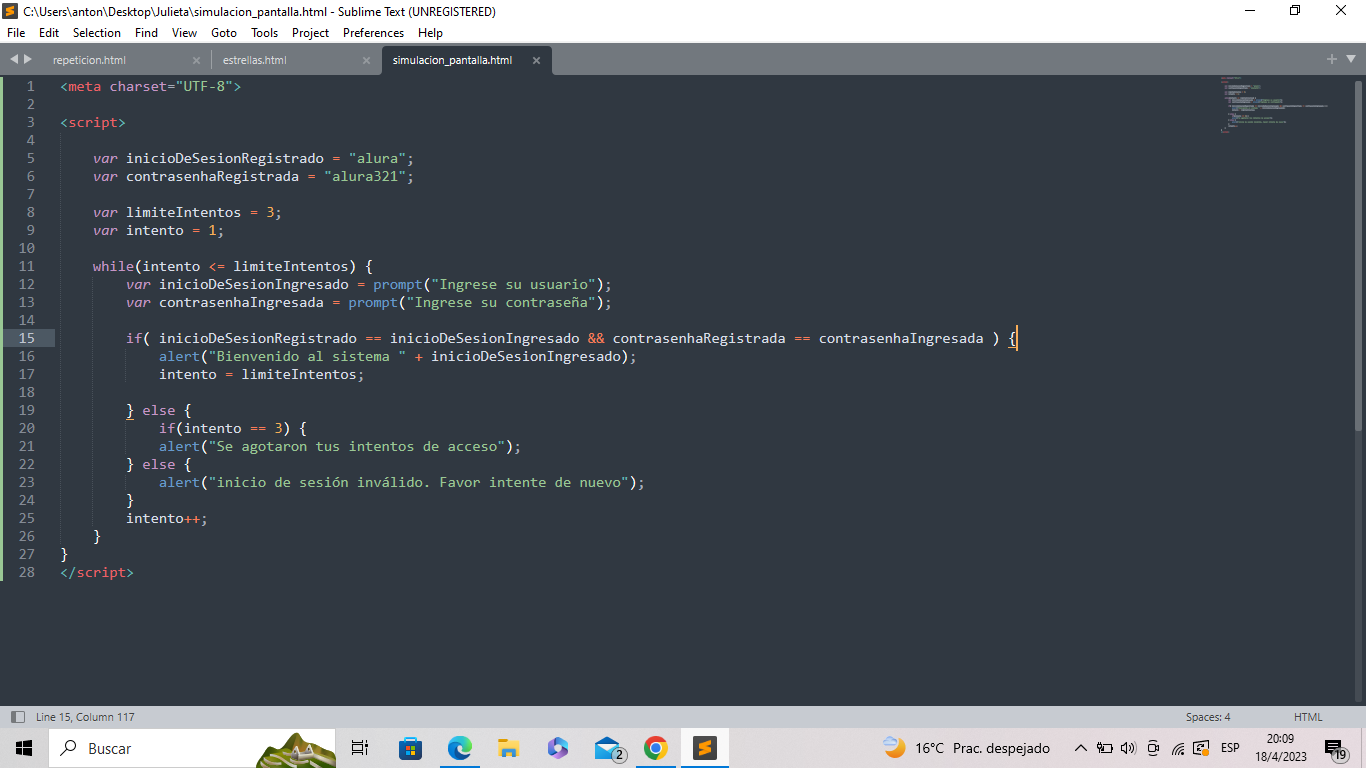Open the HTML syntax selector

[x=1308, y=717]
